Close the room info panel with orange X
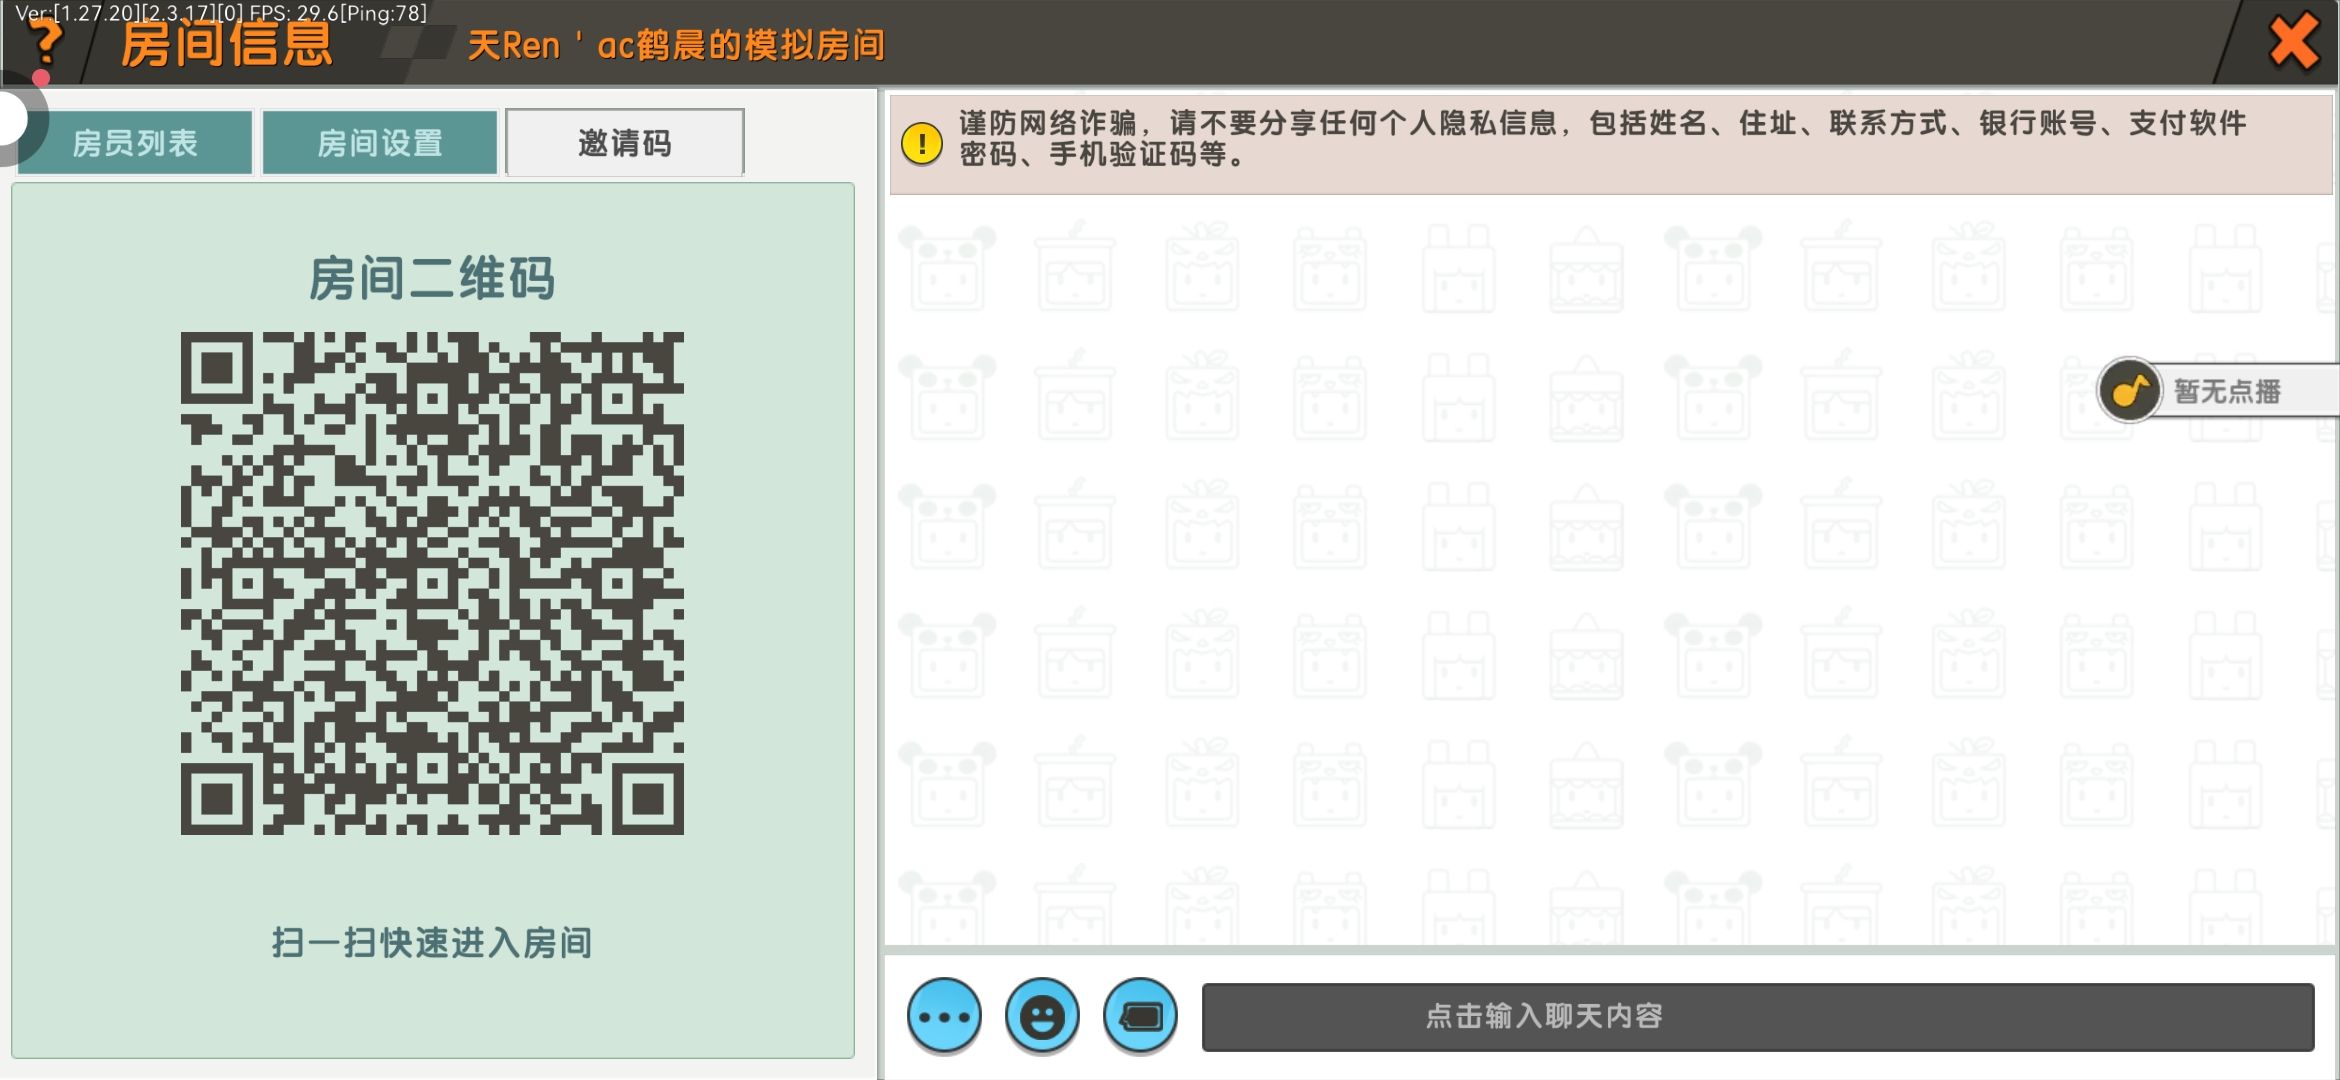The width and height of the screenshot is (2340, 1080). click(x=2293, y=42)
